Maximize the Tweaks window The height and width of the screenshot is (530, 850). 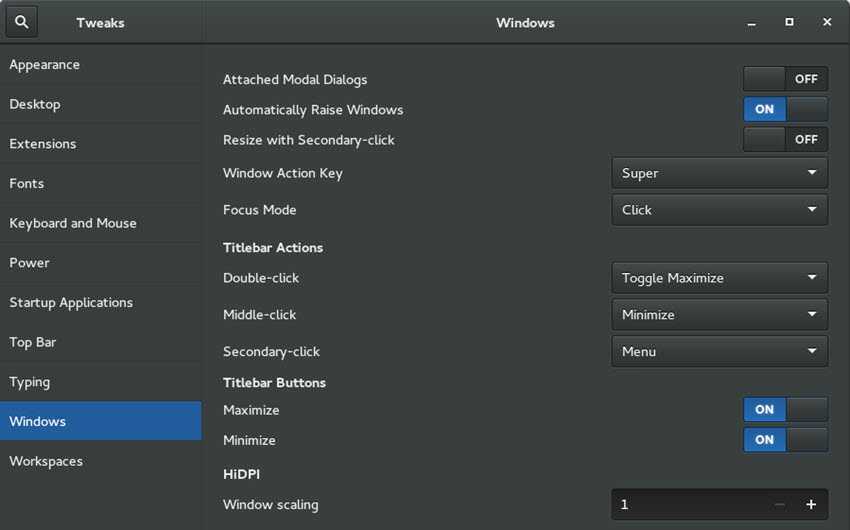click(789, 22)
